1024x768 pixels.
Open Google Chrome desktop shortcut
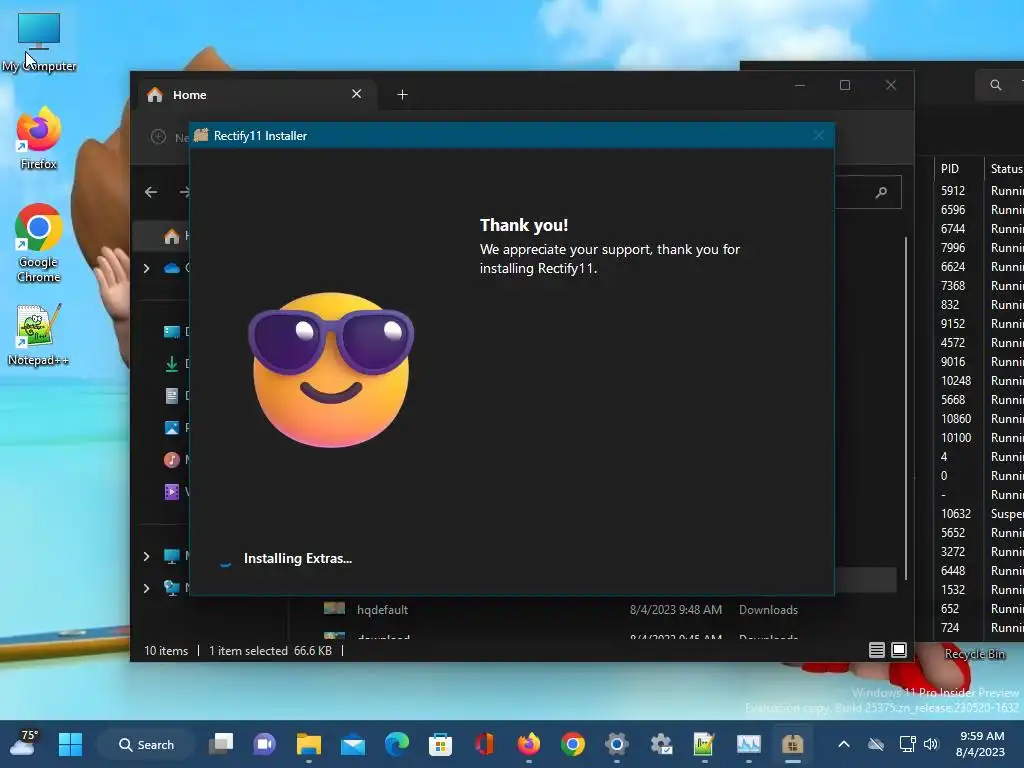(x=39, y=243)
